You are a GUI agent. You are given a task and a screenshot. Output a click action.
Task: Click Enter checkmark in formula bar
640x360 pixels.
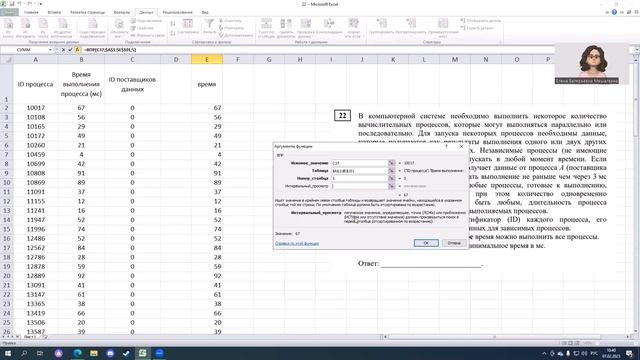(x=70, y=50)
